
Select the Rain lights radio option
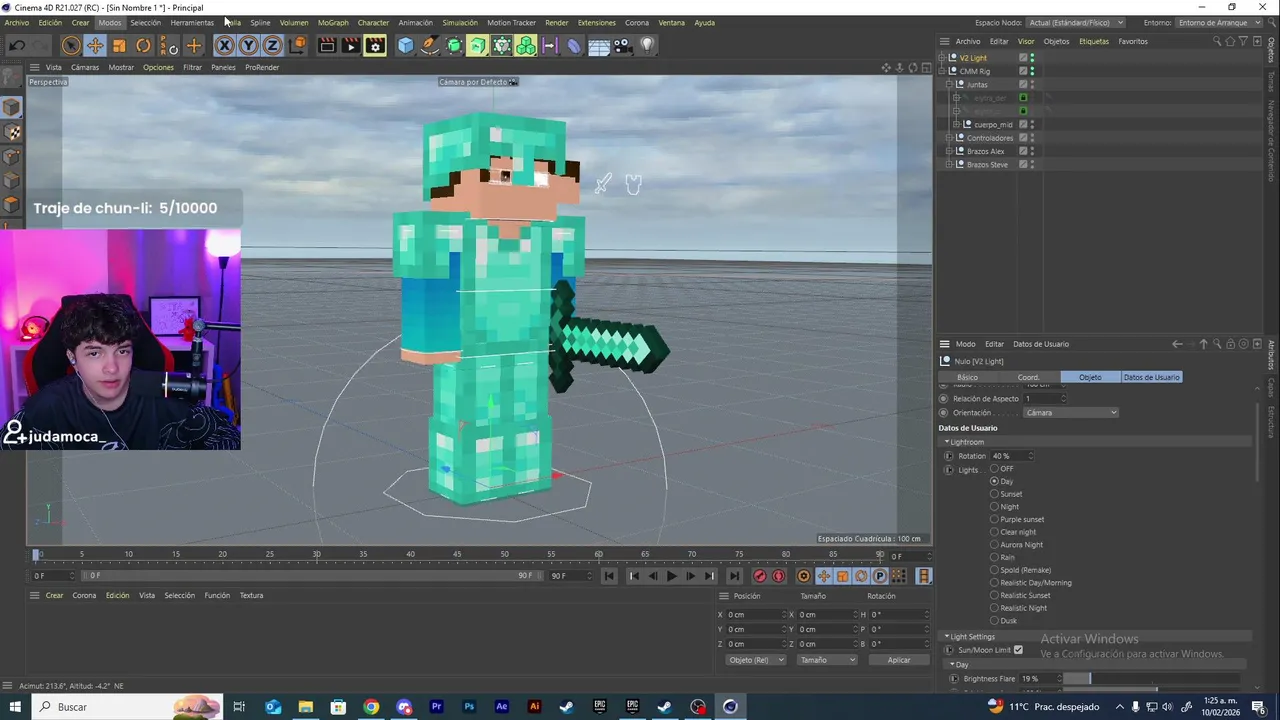(x=995, y=557)
